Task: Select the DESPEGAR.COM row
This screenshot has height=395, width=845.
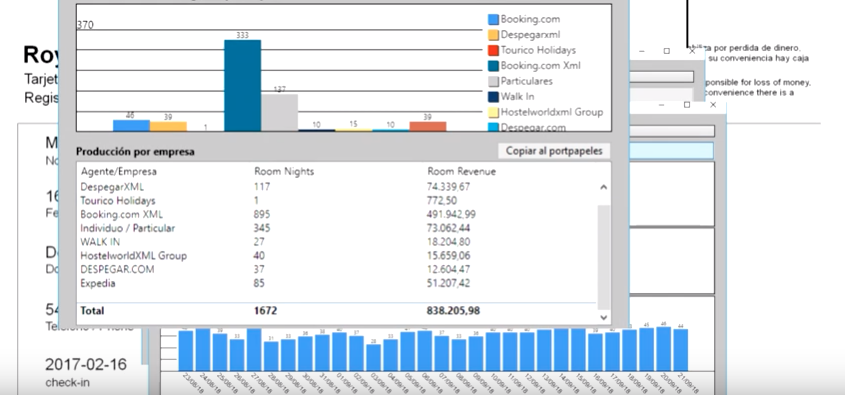Action: 337,269
